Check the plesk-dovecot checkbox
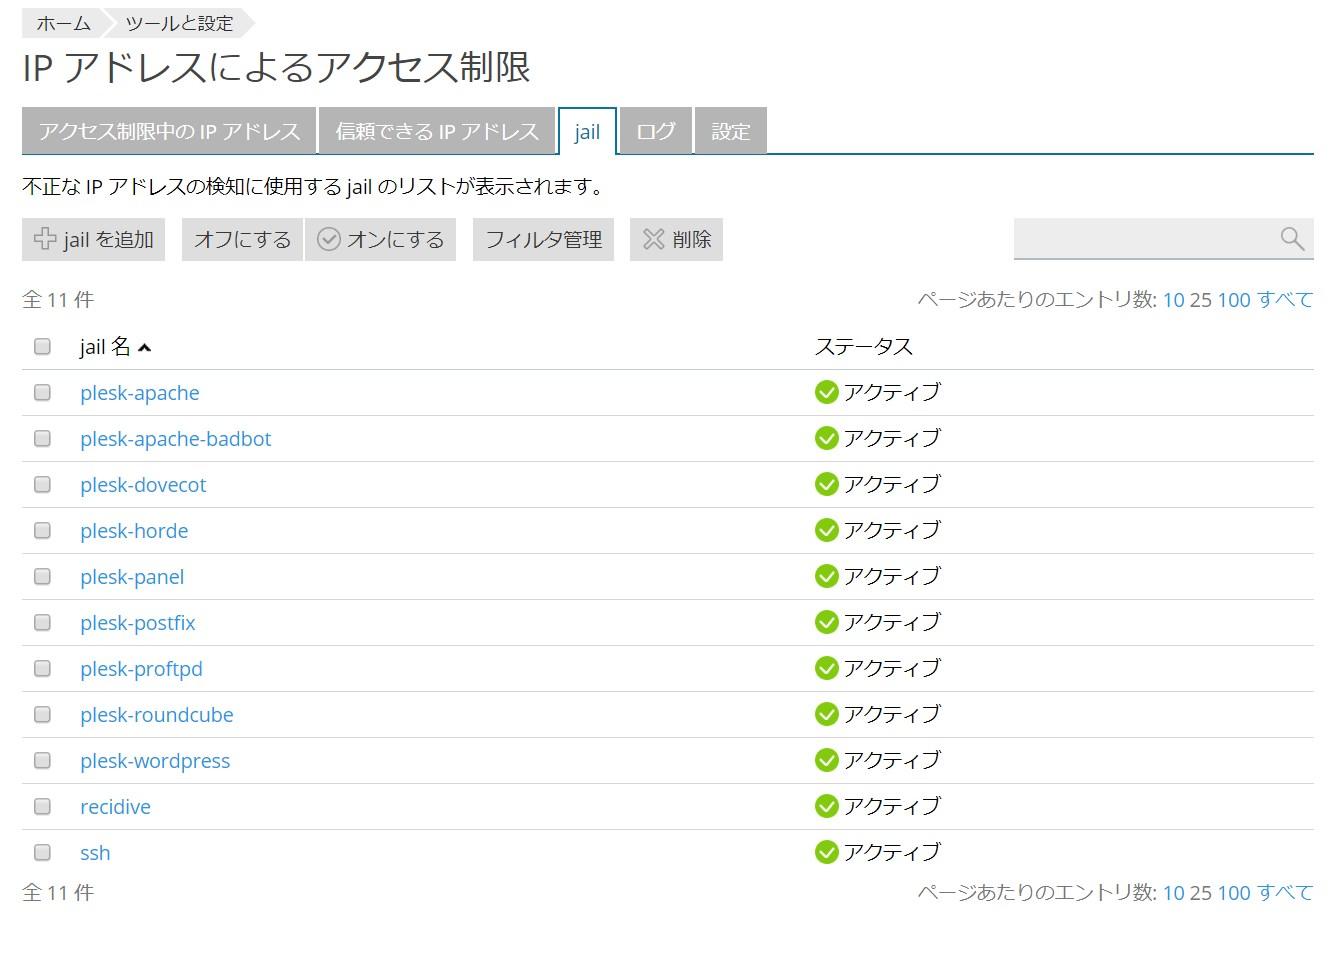Image resolution: width=1338 pixels, height=954 pixels. pos(42,484)
